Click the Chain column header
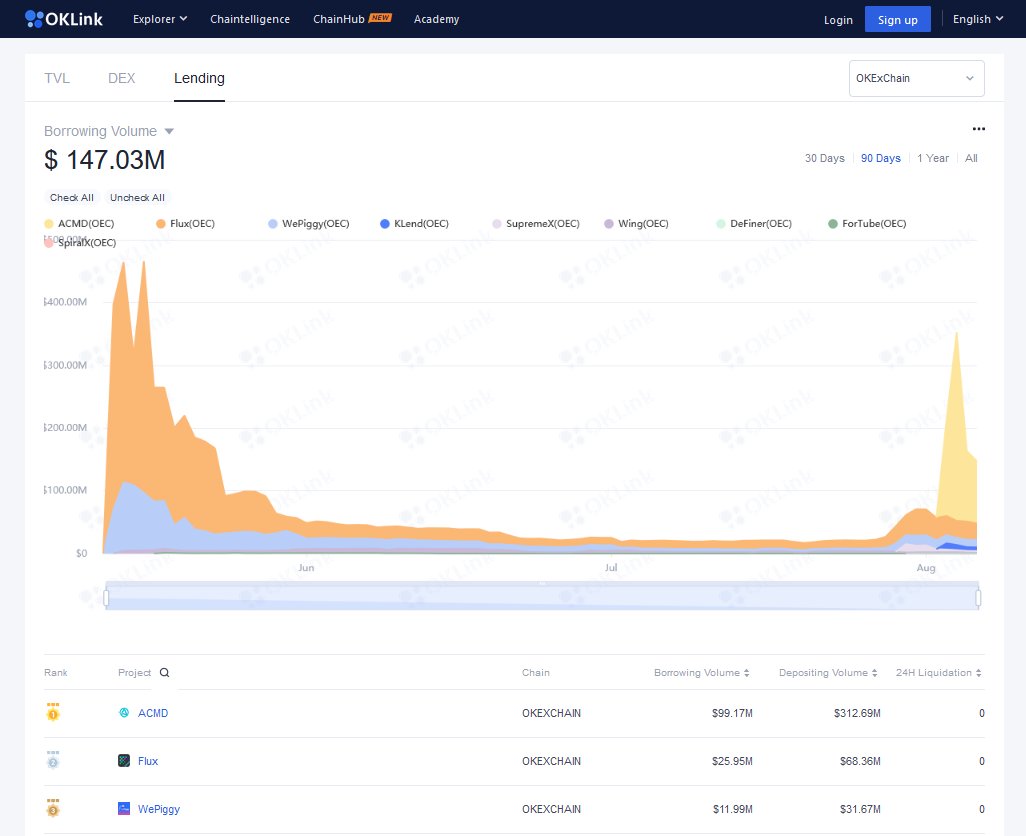The height and width of the screenshot is (836, 1026). tap(536, 672)
